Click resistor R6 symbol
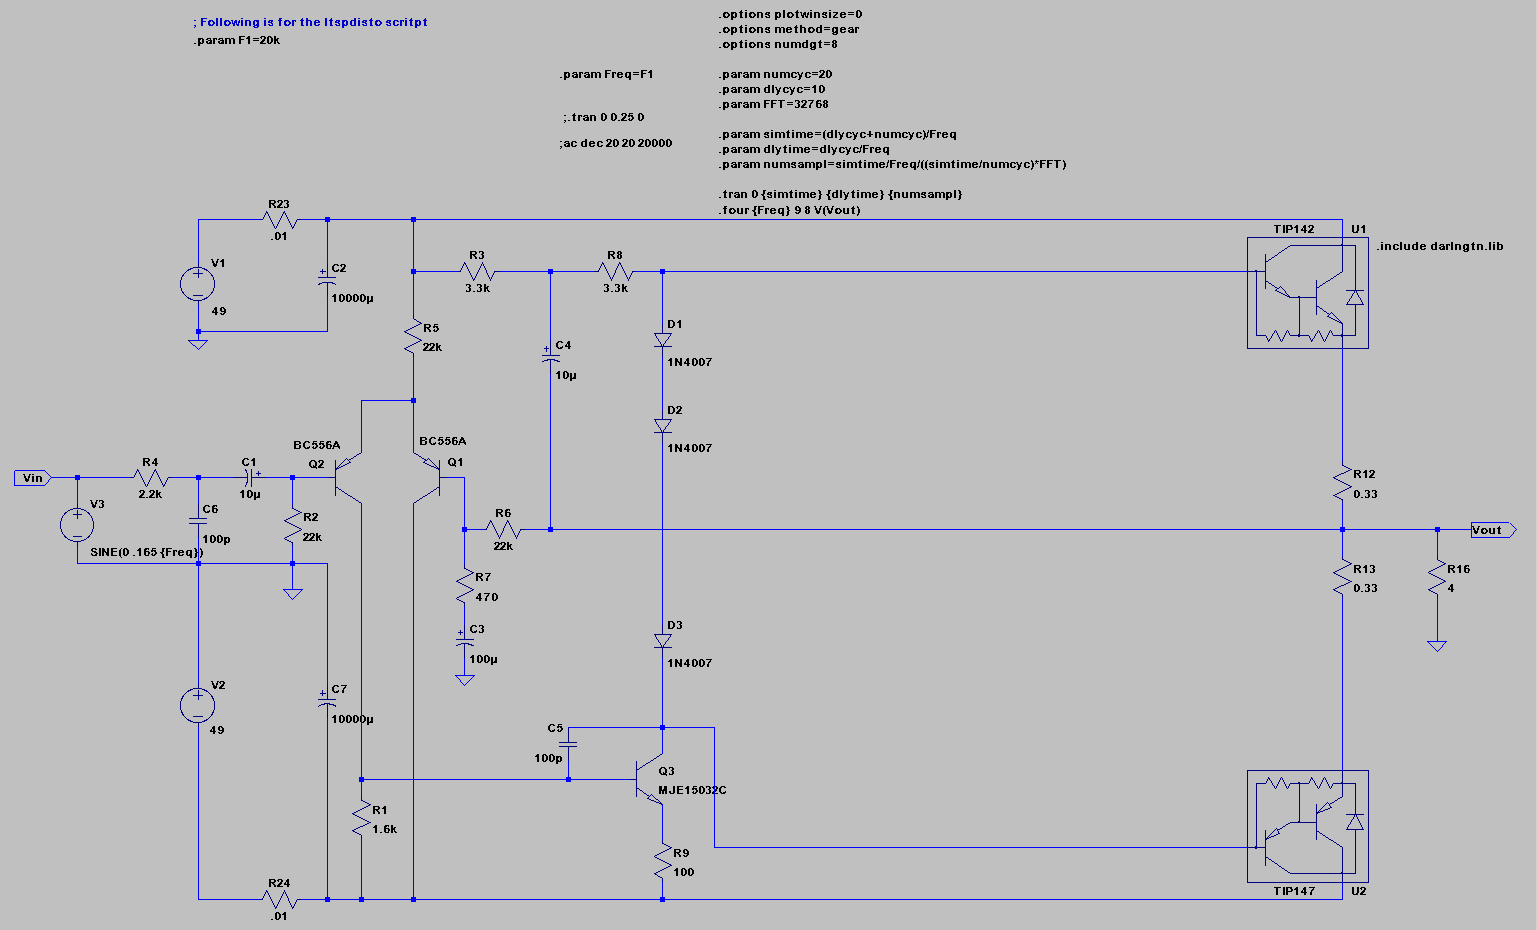 click(x=502, y=529)
